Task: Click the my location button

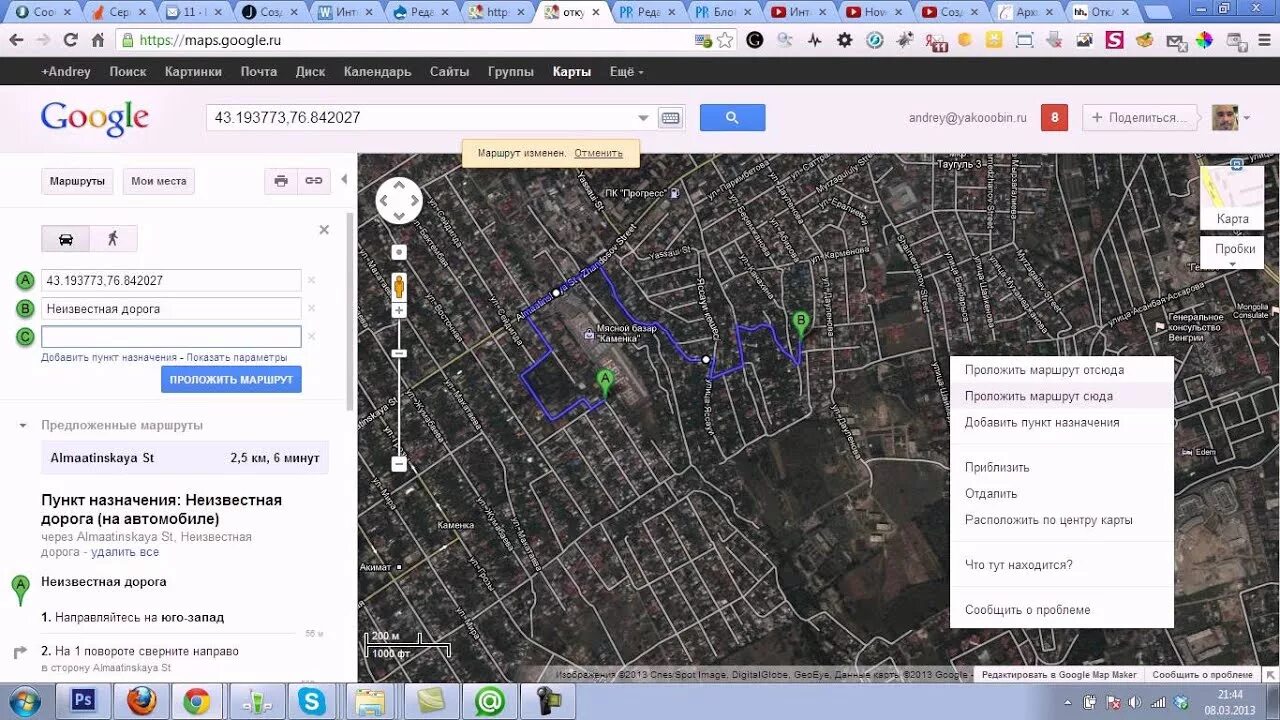Action: click(399, 252)
